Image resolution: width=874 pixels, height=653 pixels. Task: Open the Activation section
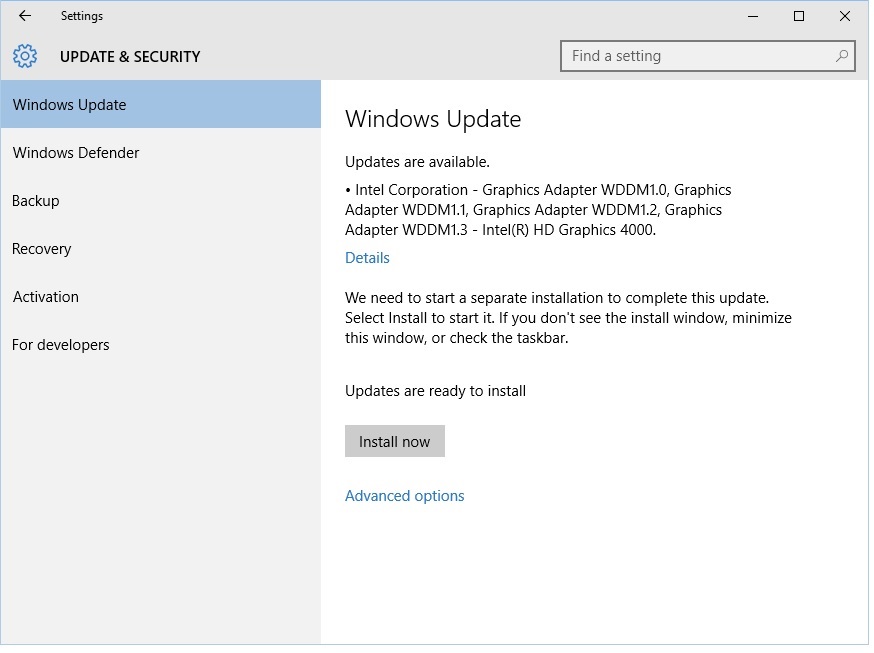pyautogui.click(x=45, y=297)
